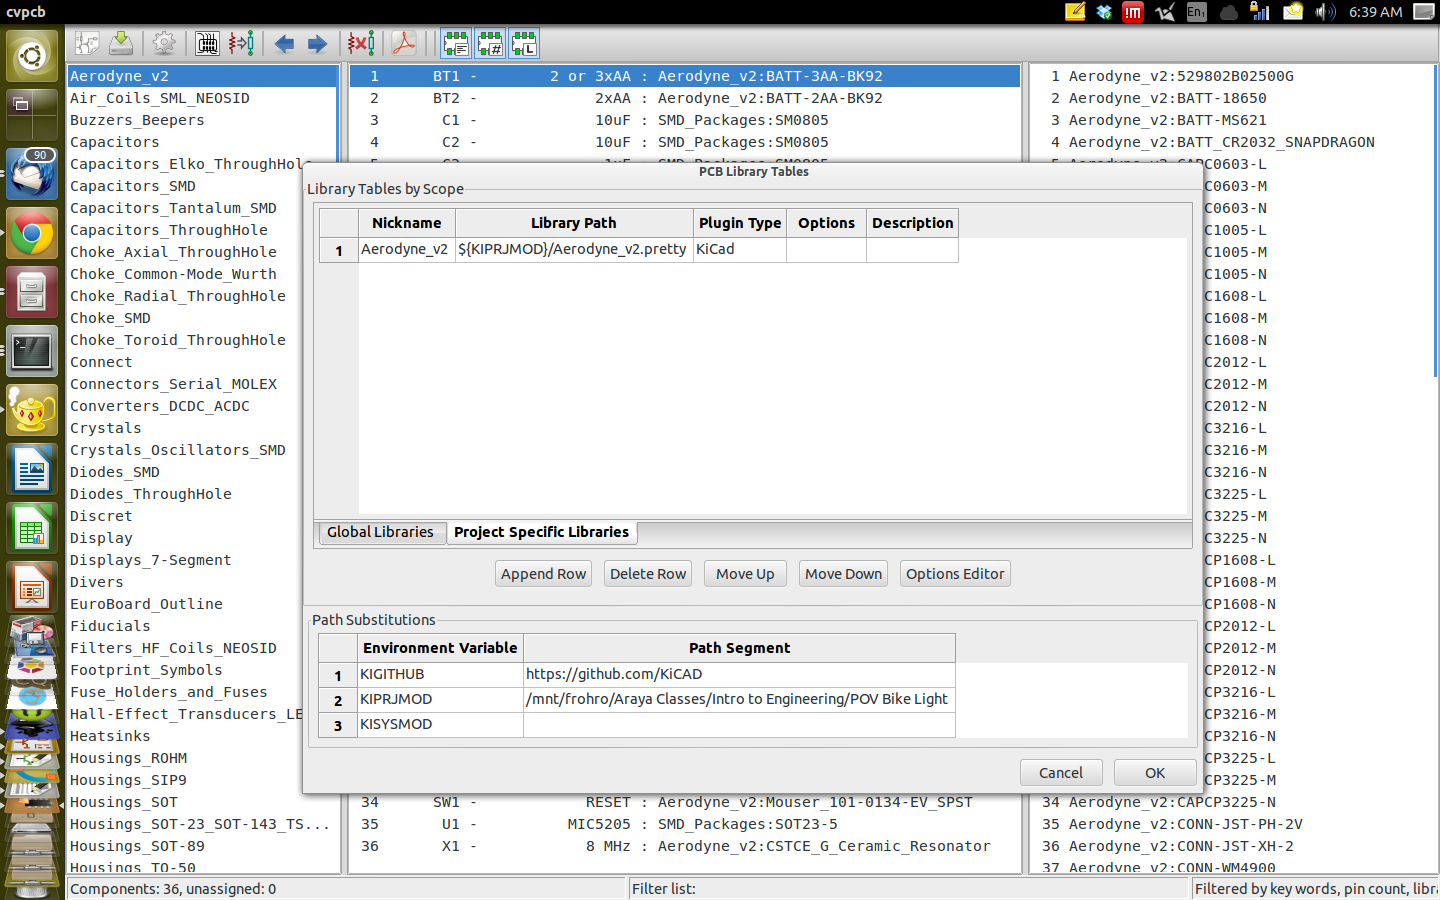Open footprint PDF documentation icon
The width and height of the screenshot is (1440, 900).
(x=403, y=44)
